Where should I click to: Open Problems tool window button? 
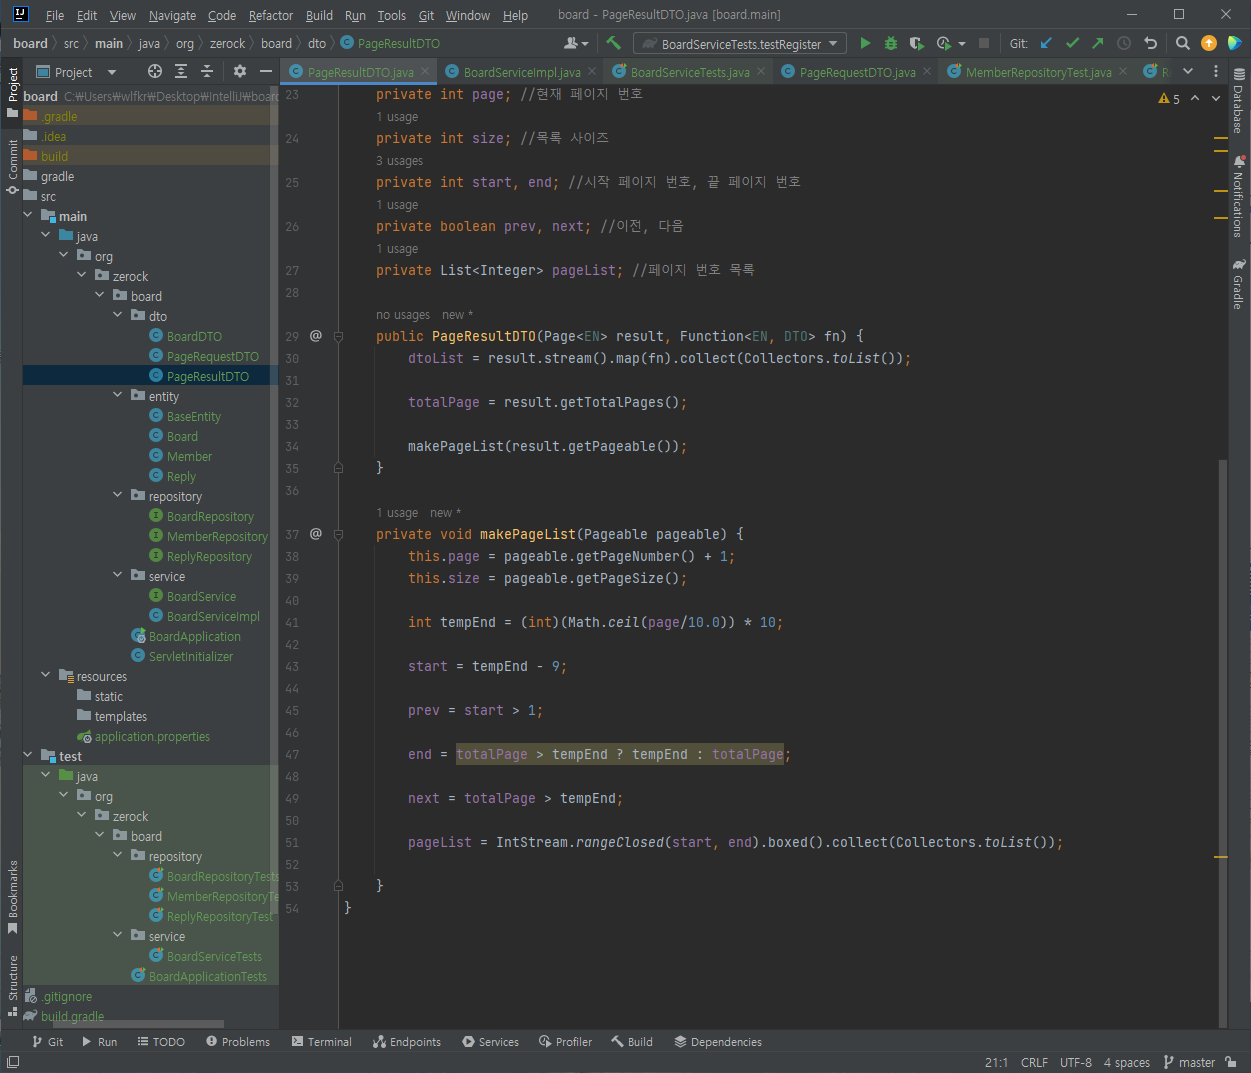pyautogui.click(x=238, y=1041)
